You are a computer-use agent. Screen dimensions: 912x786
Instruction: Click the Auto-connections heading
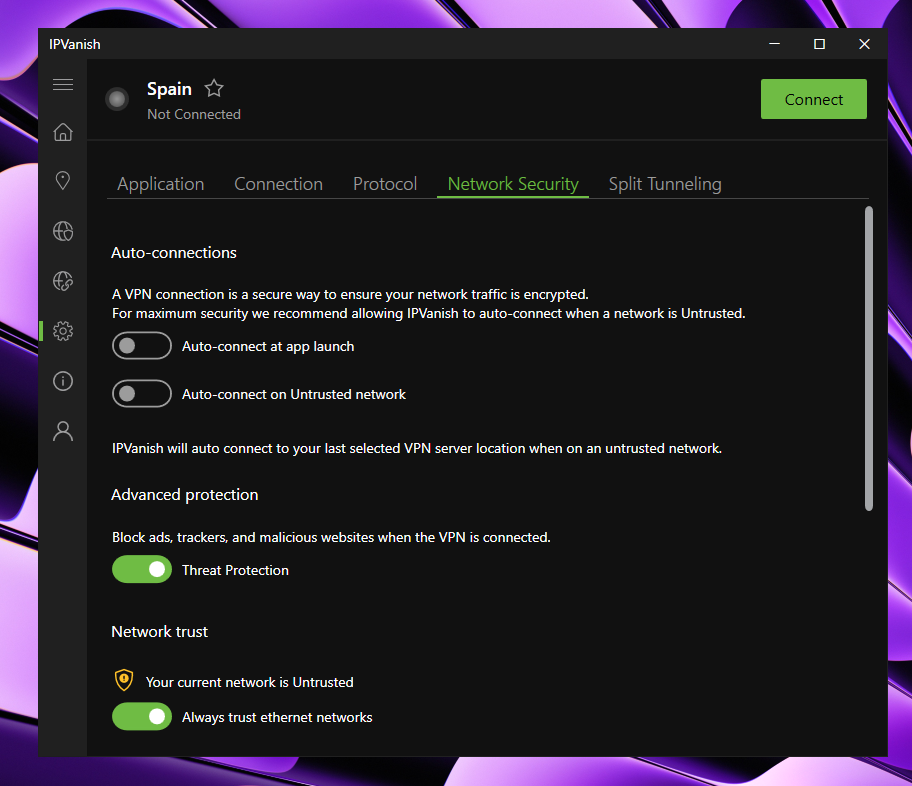(x=174, y=252)
